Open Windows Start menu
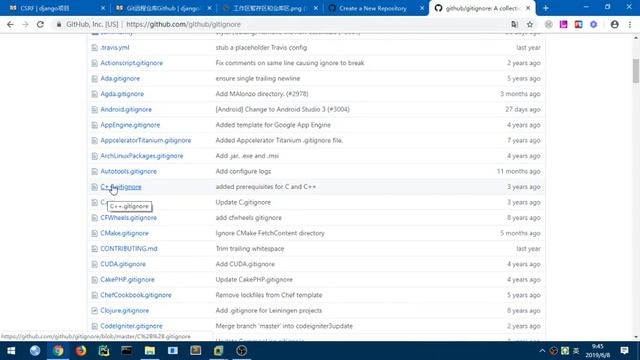The image size is (640, 360). (x=11, y=351)
